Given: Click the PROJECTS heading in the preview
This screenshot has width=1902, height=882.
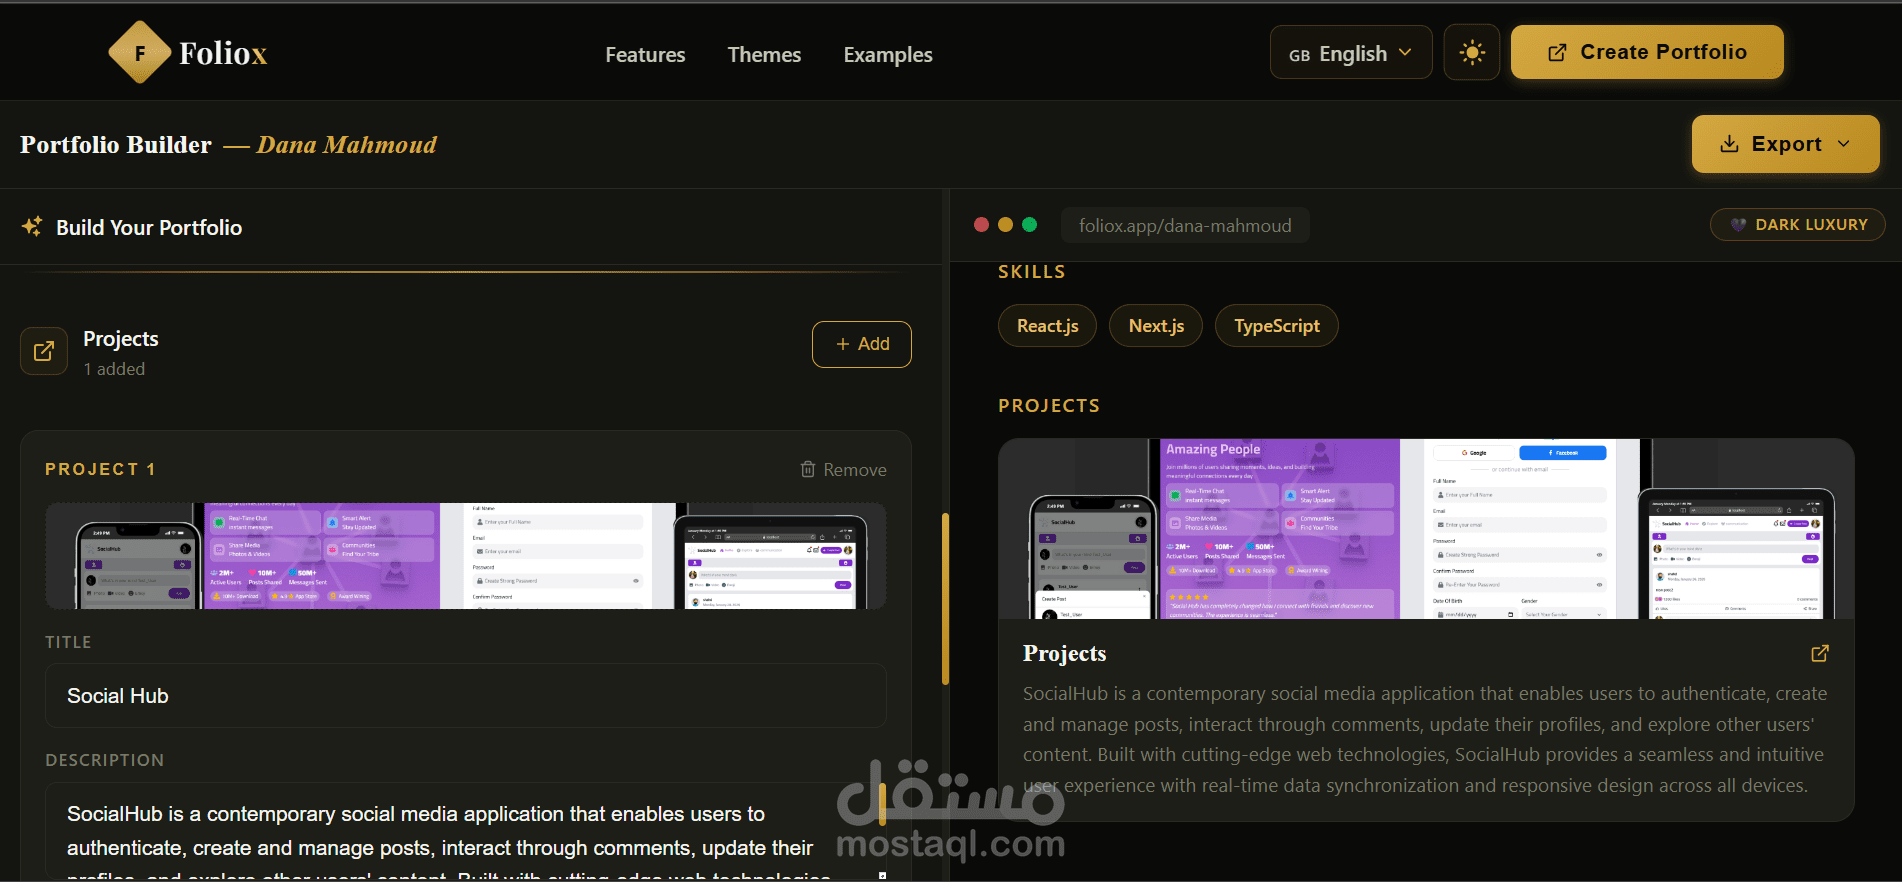Looking at the screenshot, I should (x=1049, y=406).
